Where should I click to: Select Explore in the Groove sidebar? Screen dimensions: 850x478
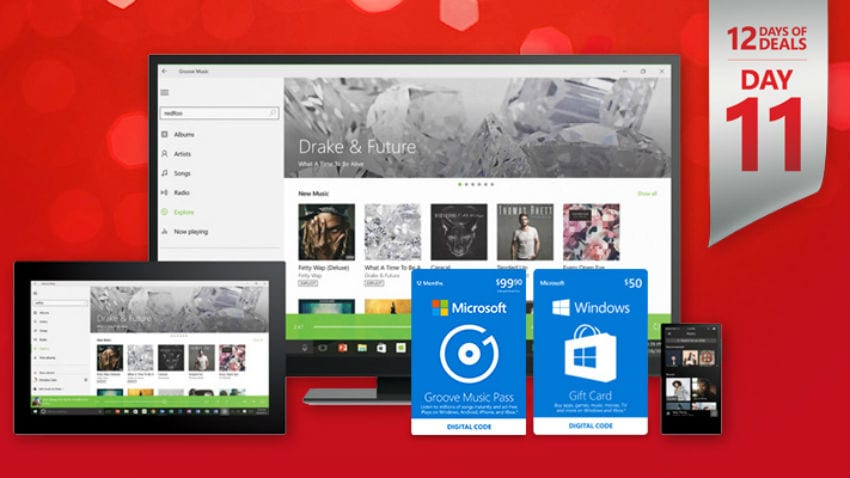point(184,212)
